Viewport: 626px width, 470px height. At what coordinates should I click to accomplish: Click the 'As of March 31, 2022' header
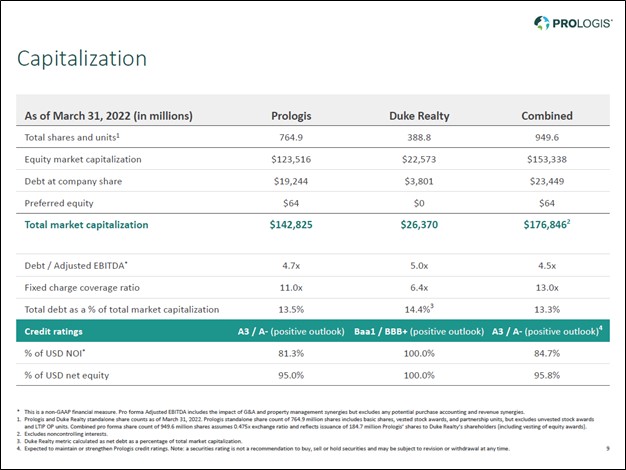coord(108,115)
